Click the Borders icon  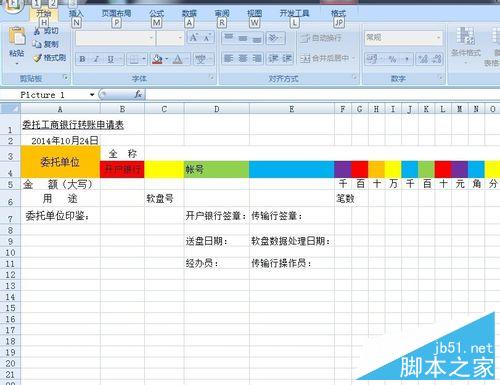[x=134, y=59]
